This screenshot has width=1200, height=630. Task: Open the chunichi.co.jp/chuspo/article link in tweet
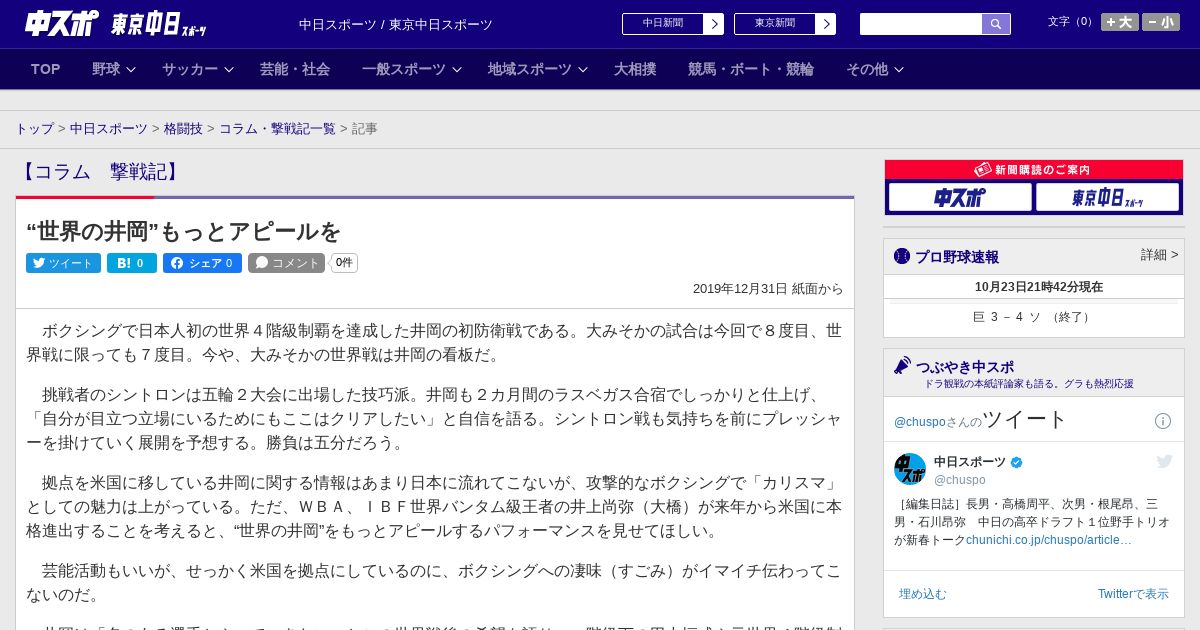click(x=1049, y=540)
